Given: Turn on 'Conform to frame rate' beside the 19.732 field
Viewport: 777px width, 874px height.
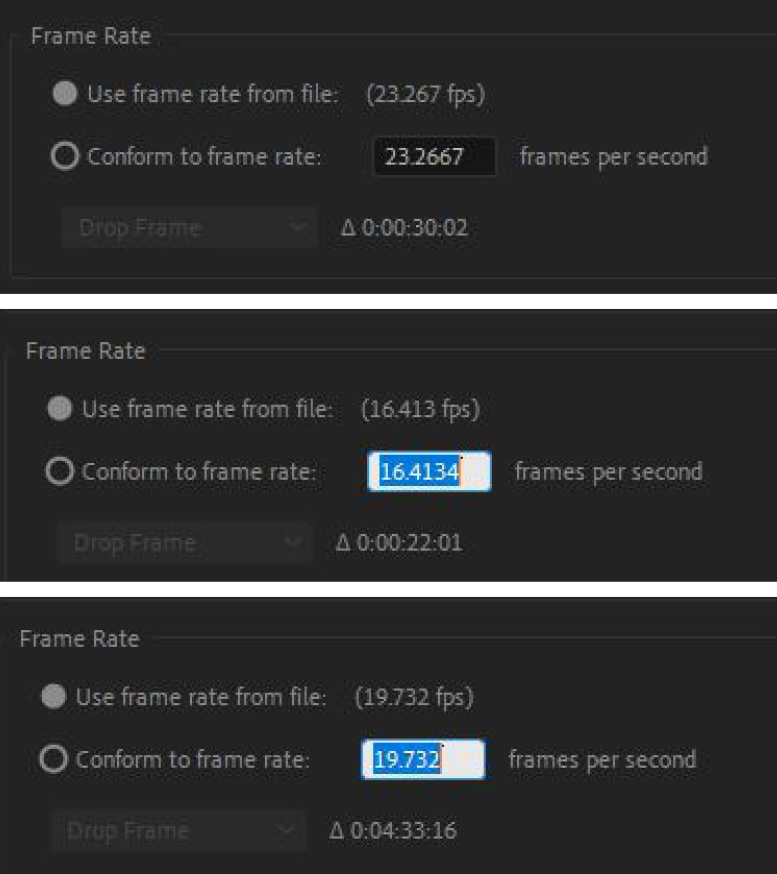Looking at the screenshot, I should tap(54, 759).
